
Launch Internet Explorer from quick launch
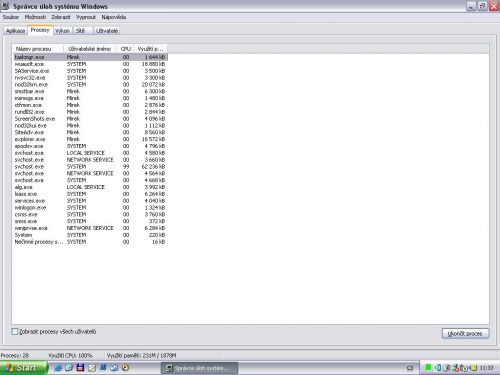point(58,368)
